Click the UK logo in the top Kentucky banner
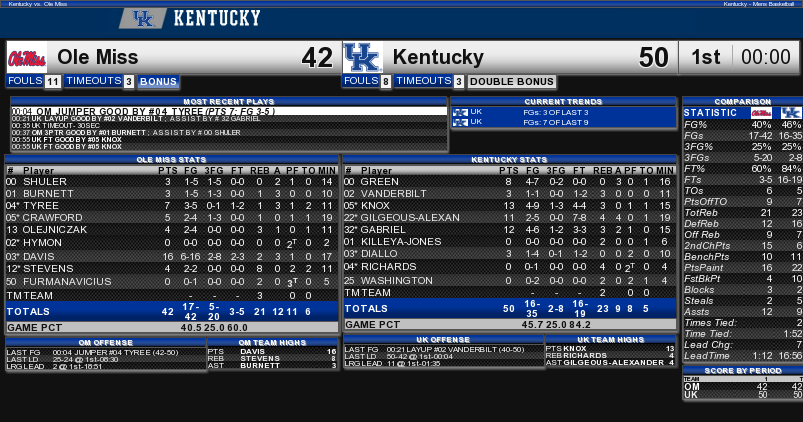Screen dimensions: 803x422 pos(143,19)
